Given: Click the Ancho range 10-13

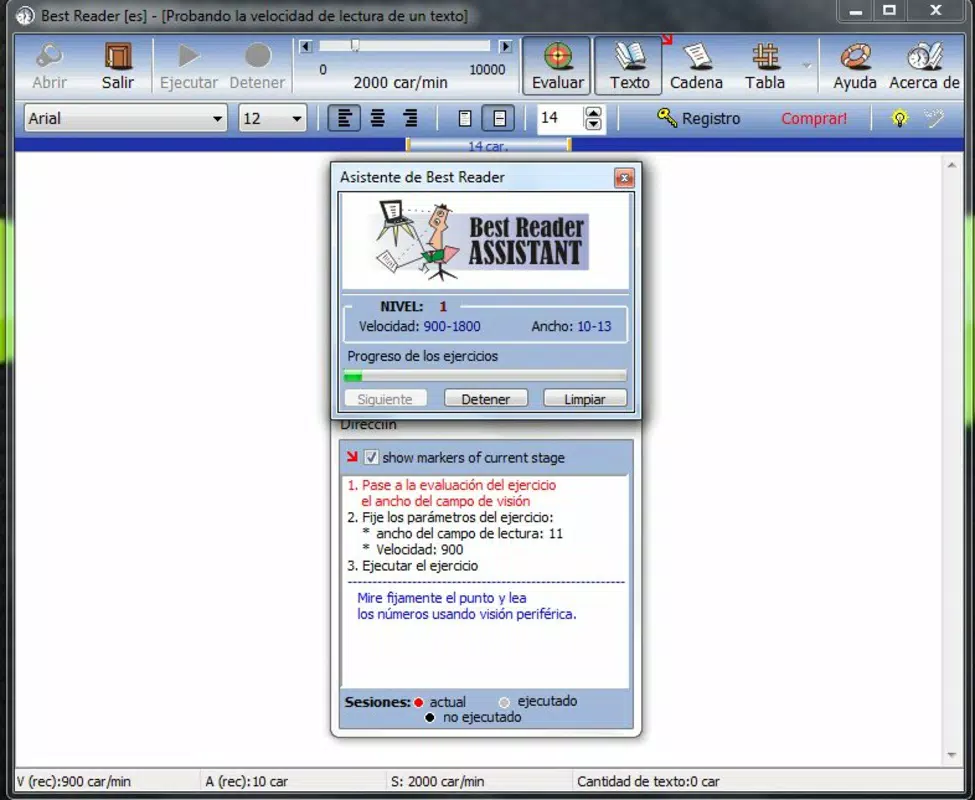Looking at the screenshot, I should (x=594, y=326).
